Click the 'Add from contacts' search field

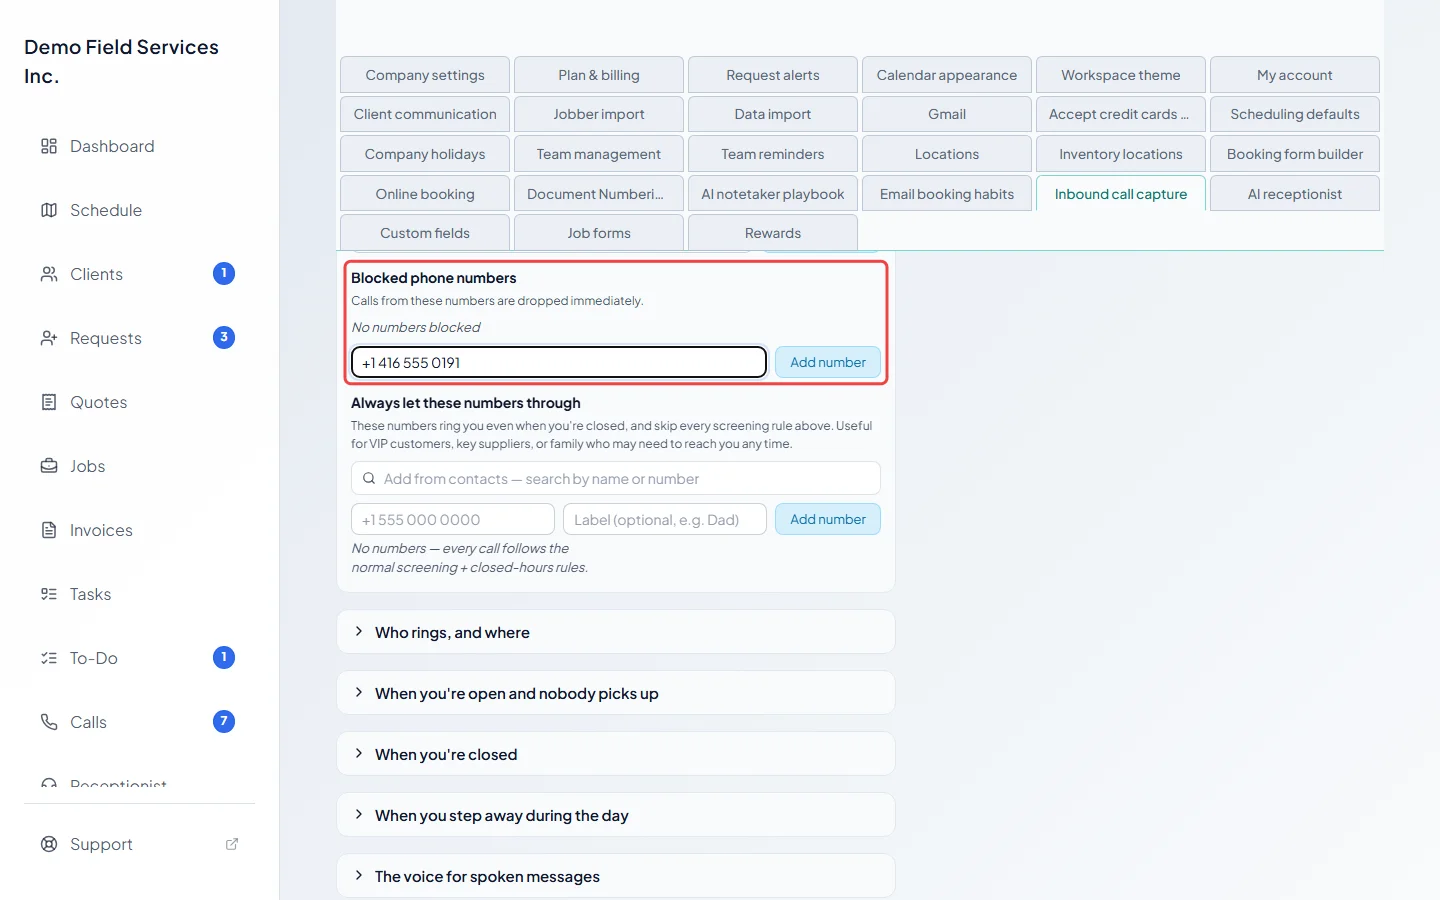tap(616, 479)
